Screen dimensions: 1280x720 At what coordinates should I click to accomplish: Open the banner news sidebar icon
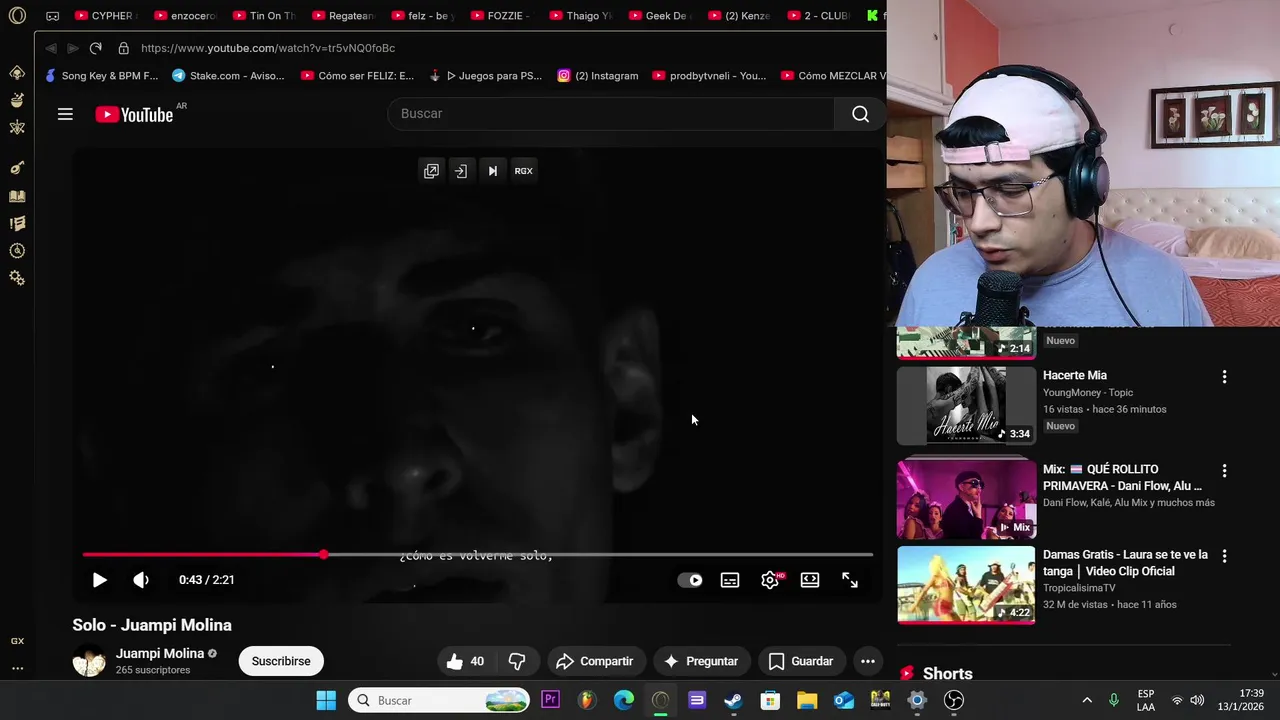17,223
